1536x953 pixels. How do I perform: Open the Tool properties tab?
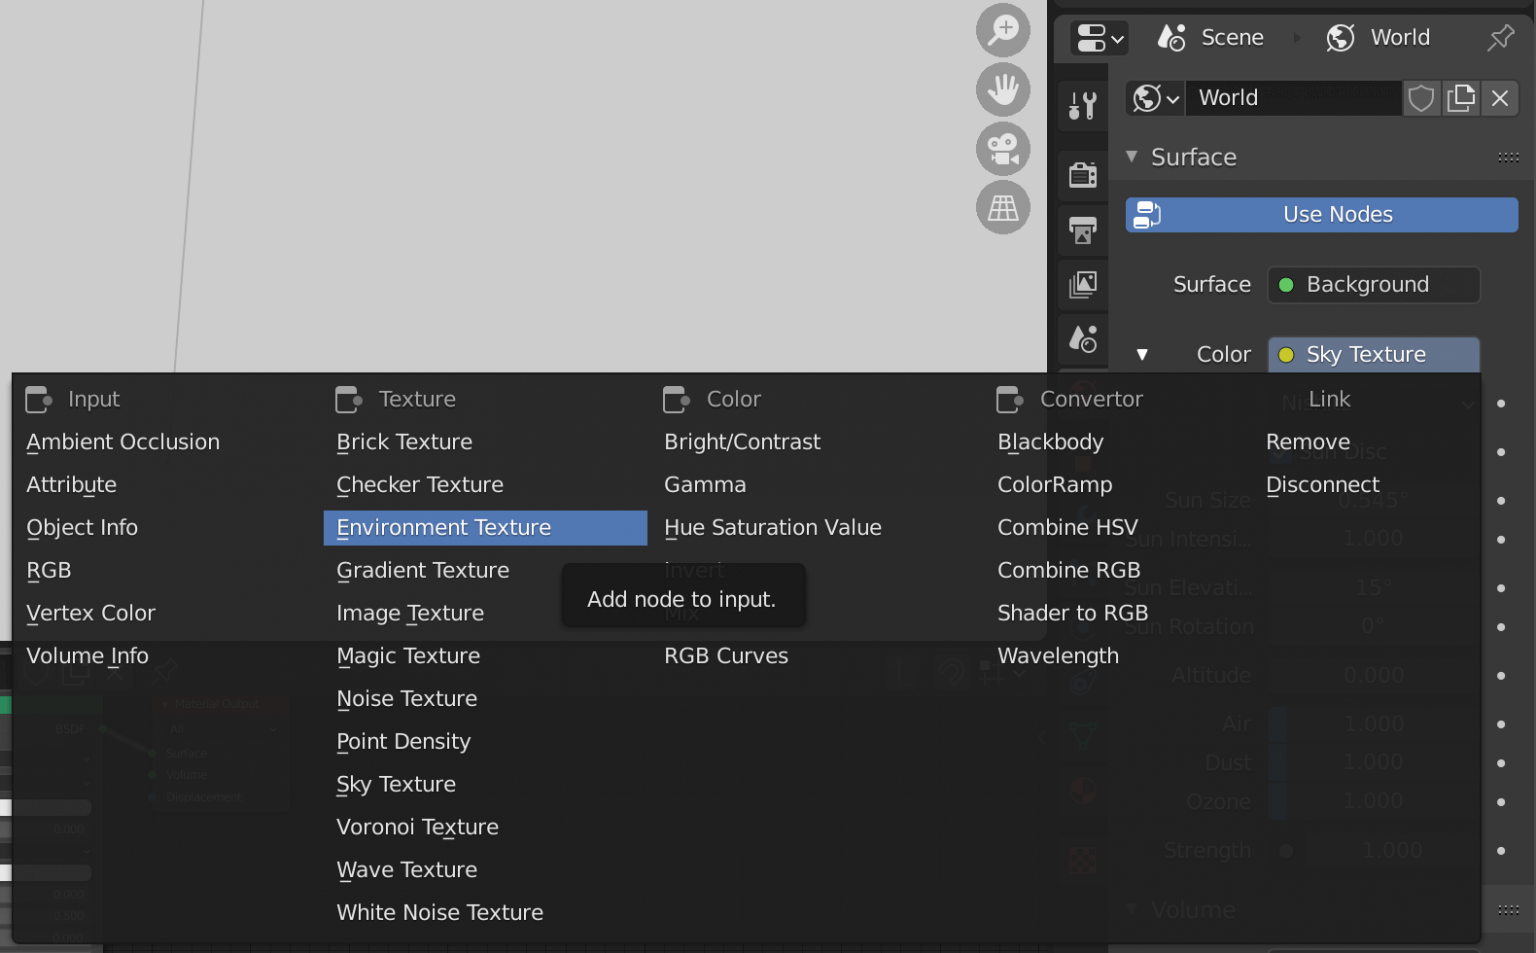1082,105
